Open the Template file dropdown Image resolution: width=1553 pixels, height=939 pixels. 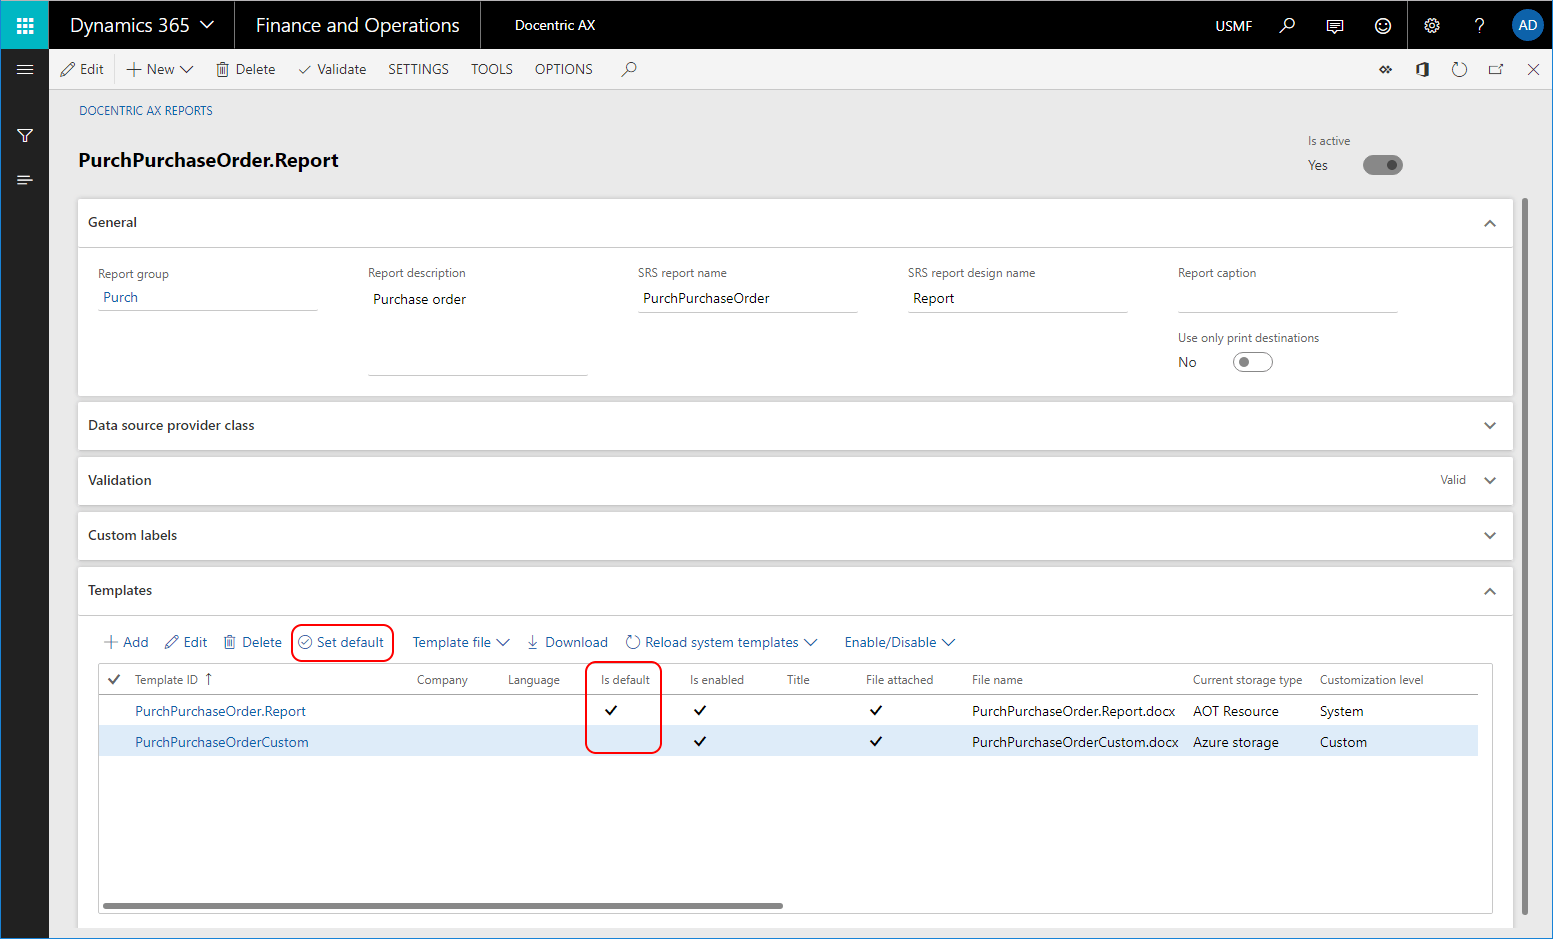pos(461,642)
